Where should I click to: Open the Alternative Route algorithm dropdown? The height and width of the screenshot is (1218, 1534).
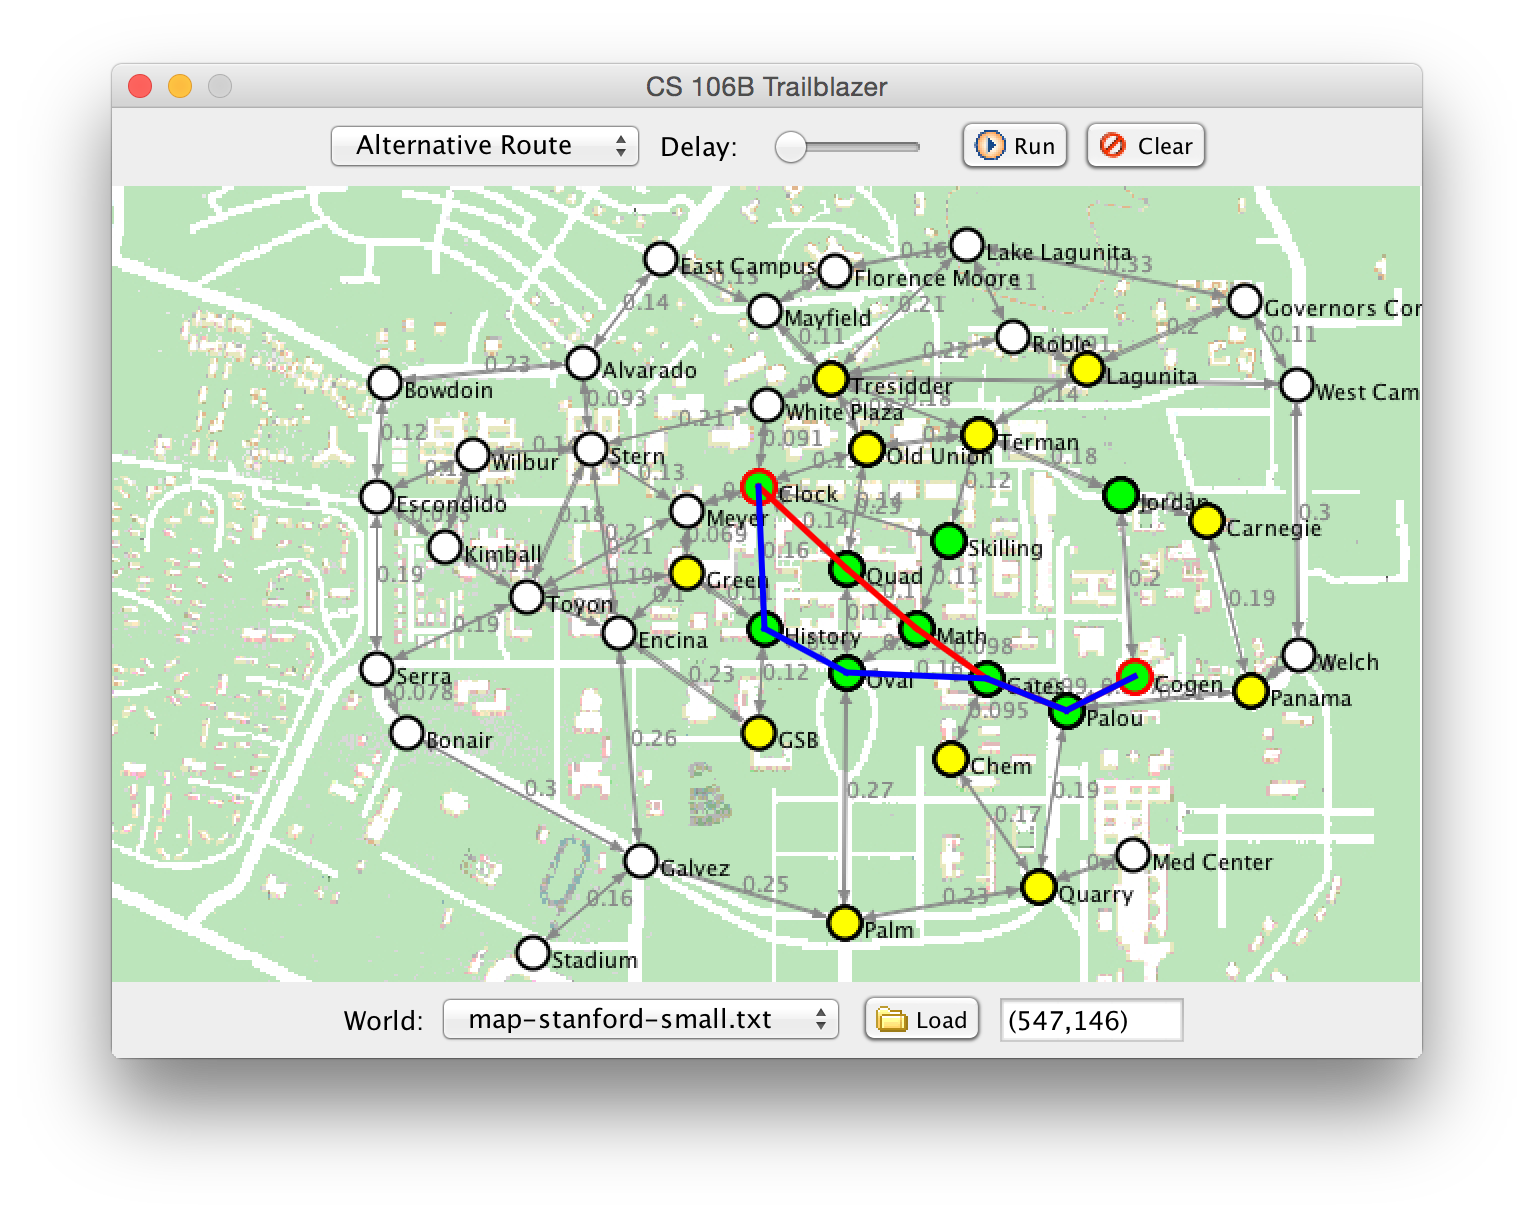pos(485,146)
